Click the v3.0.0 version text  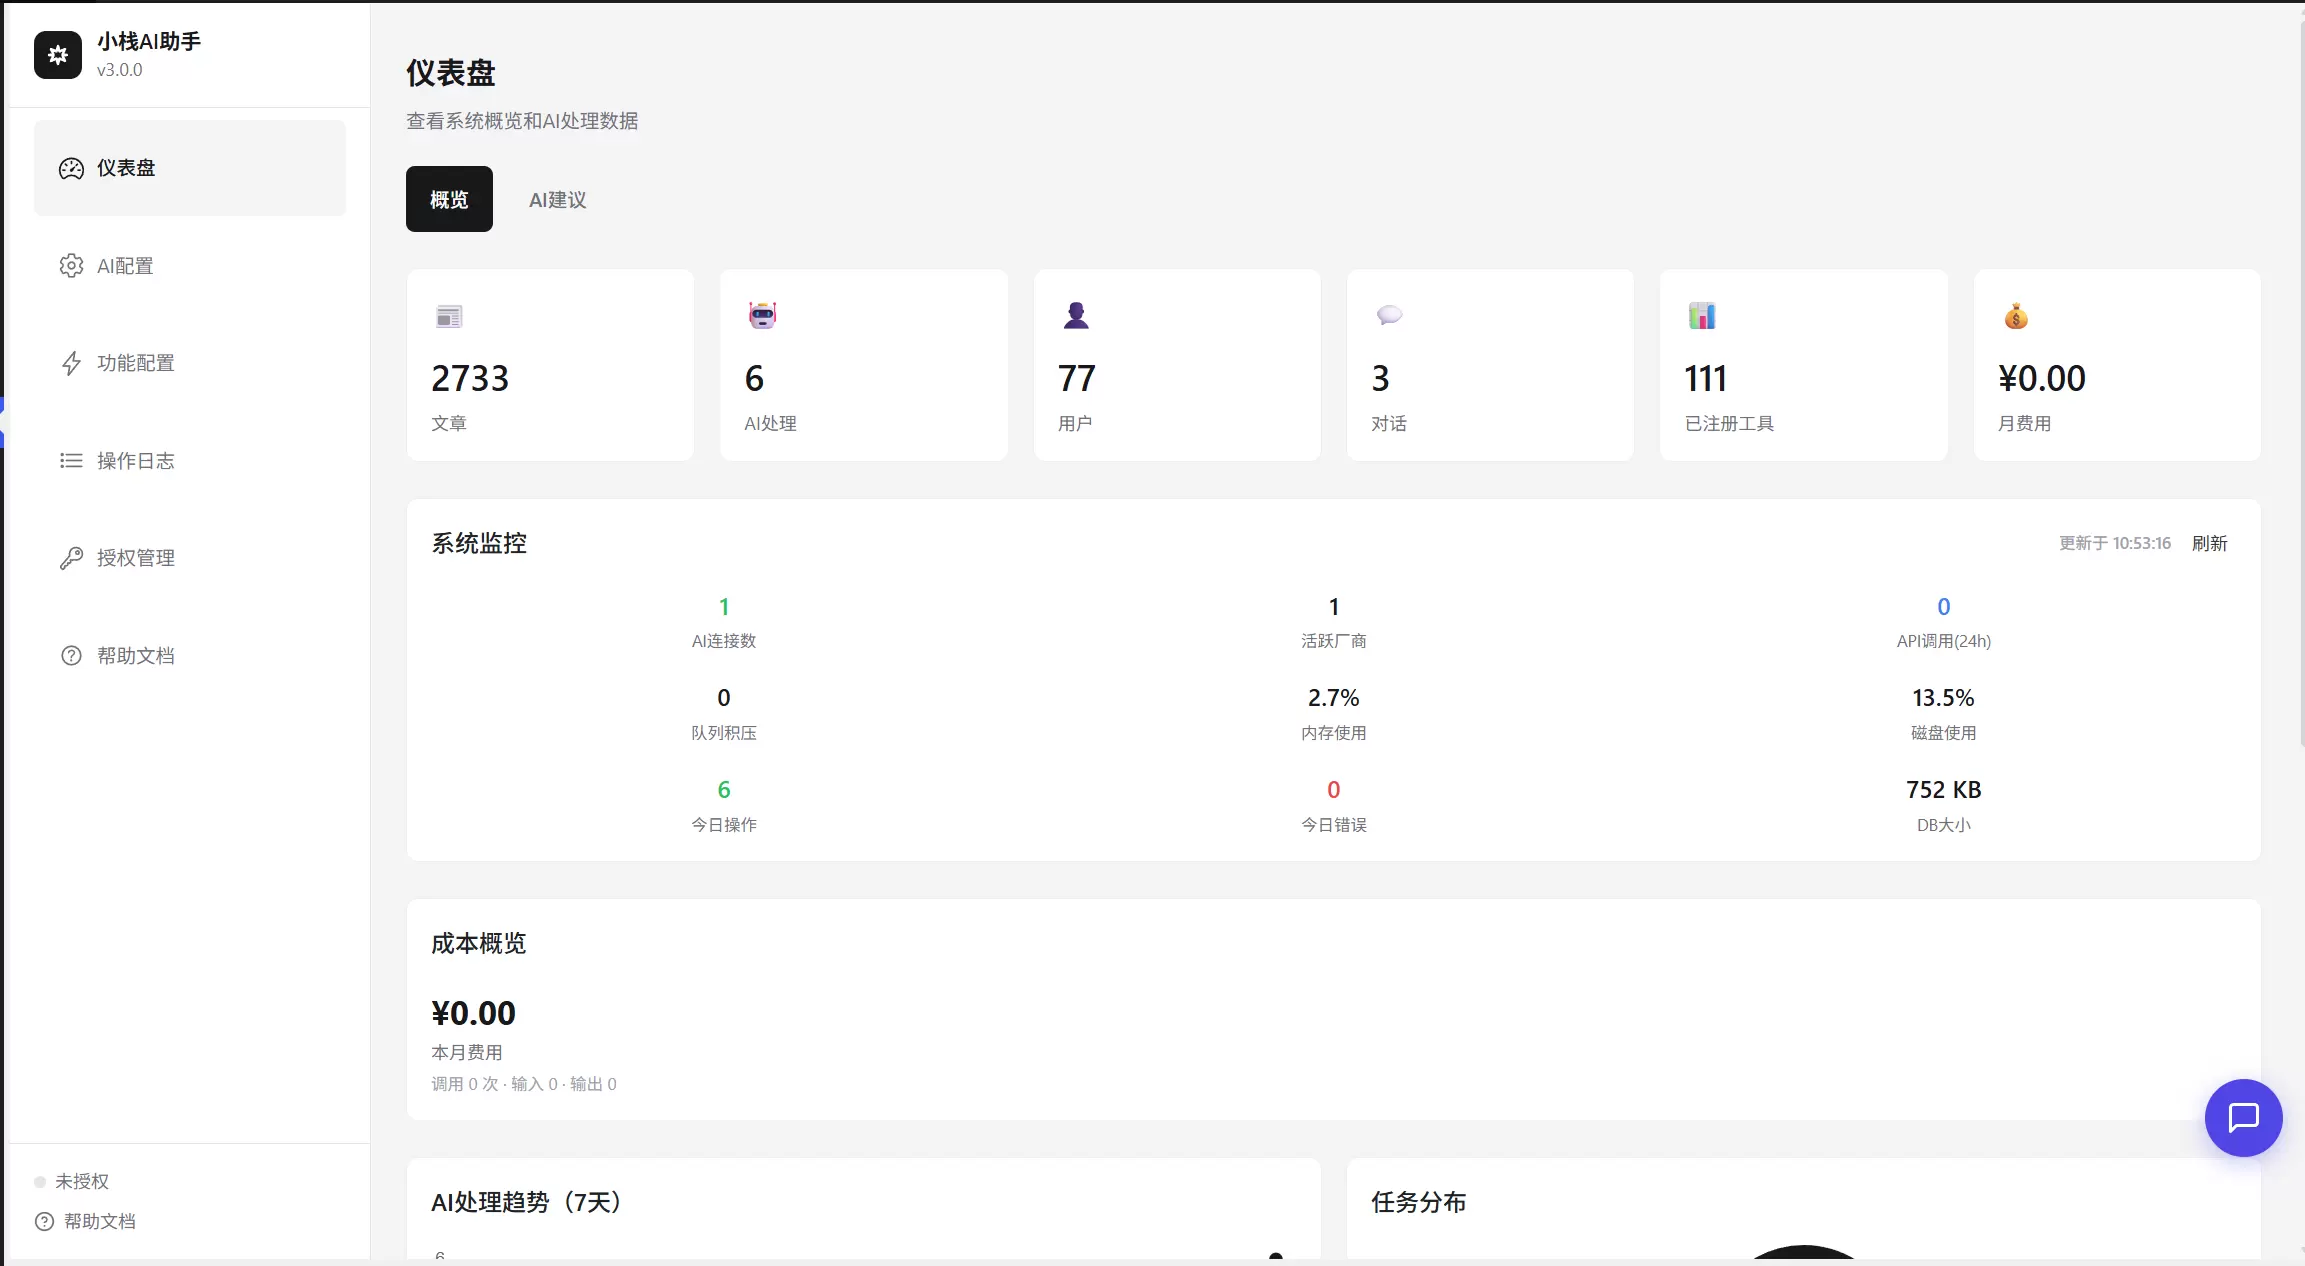point(119,70)
